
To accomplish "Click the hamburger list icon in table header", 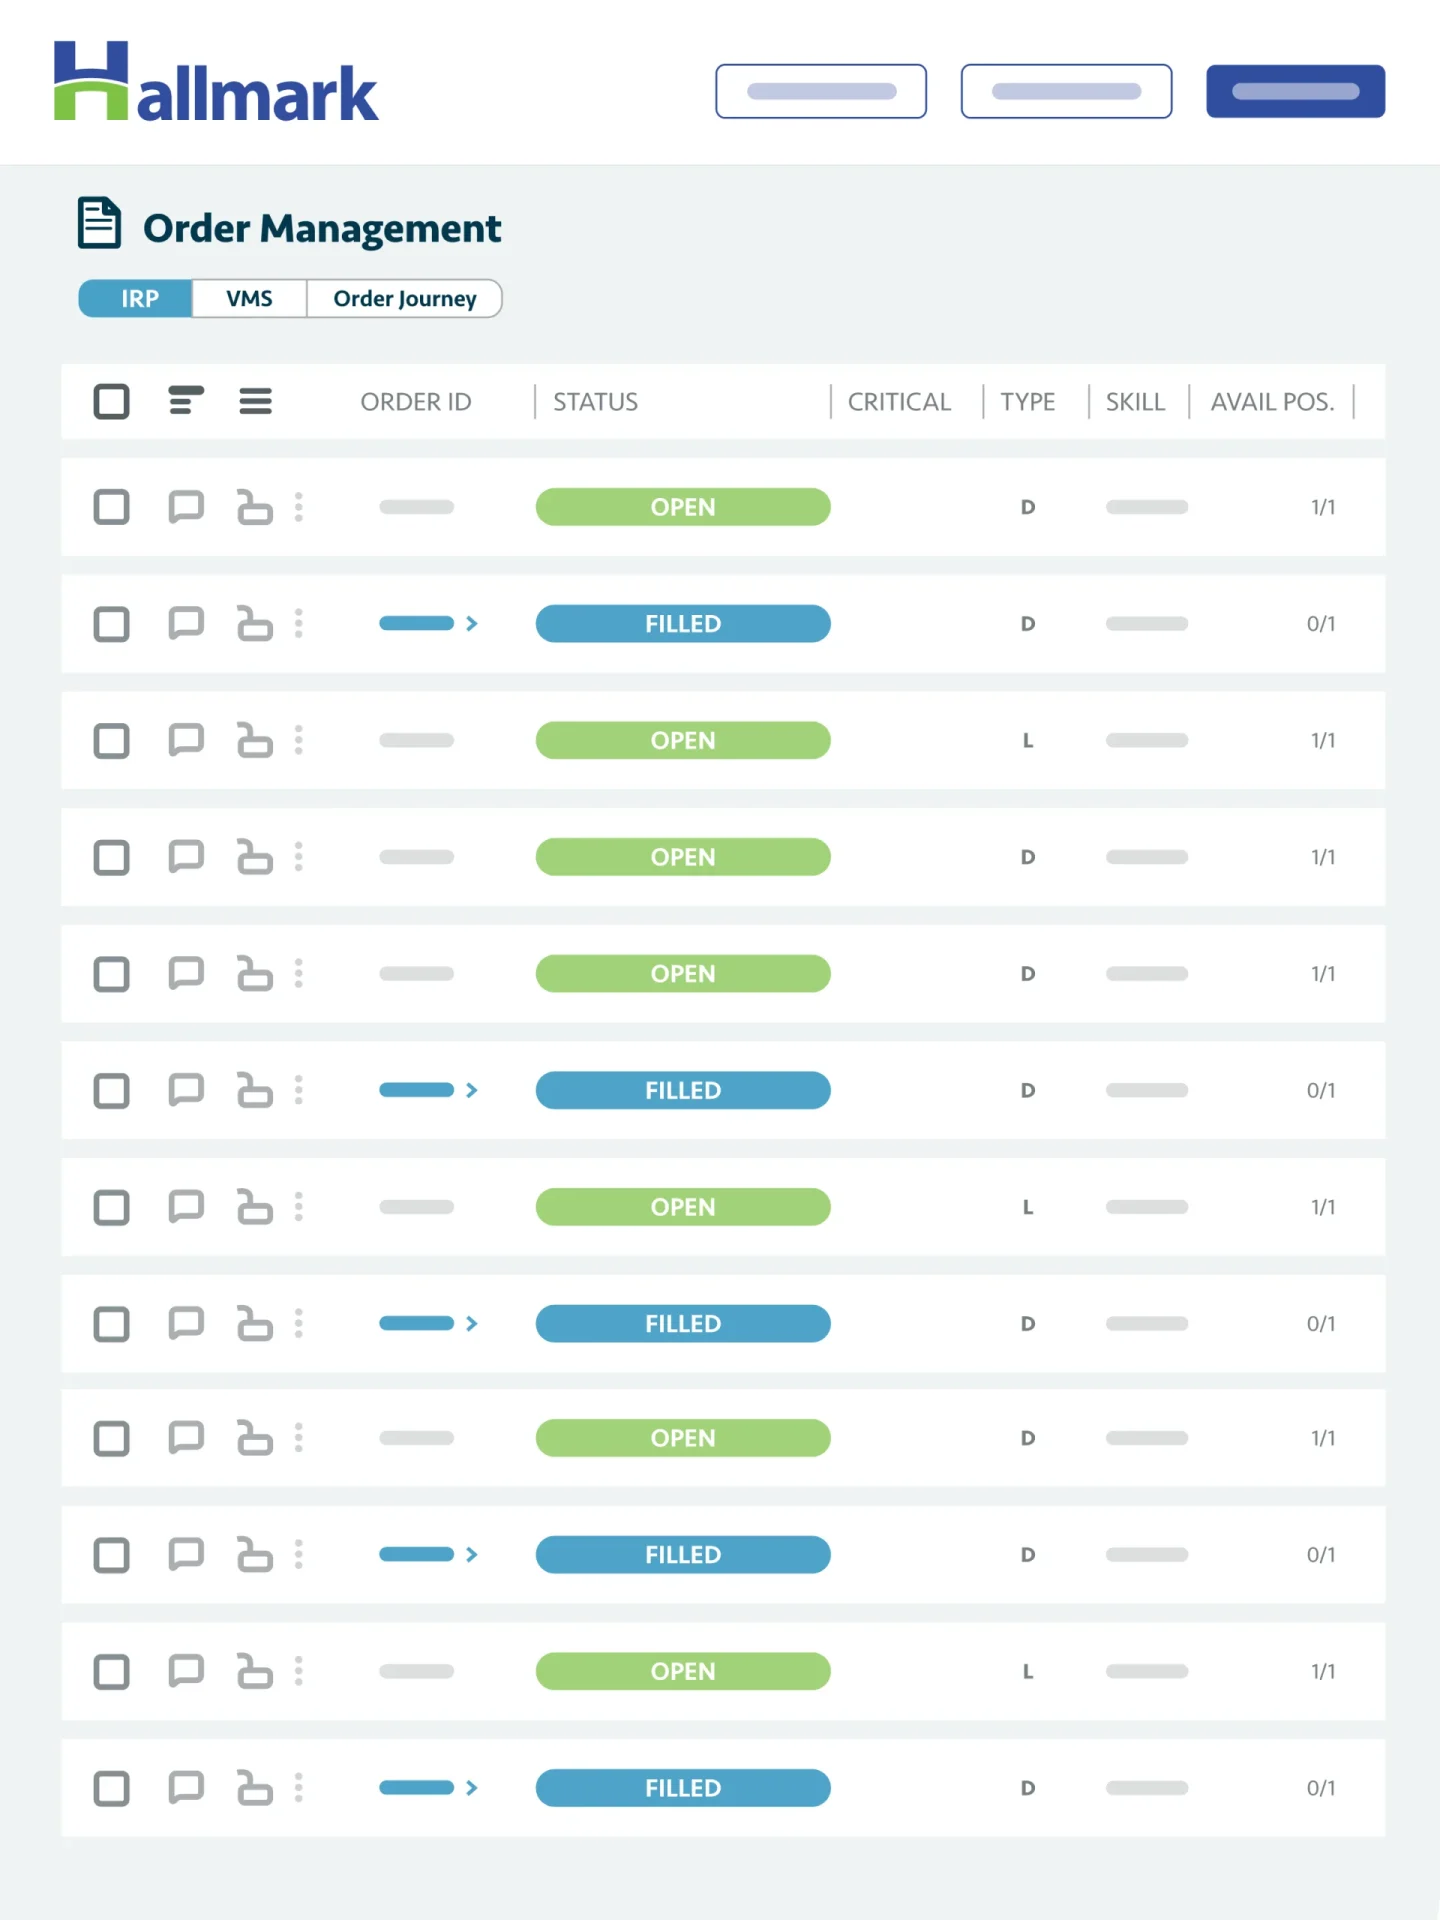I will (x=255, y=401).
